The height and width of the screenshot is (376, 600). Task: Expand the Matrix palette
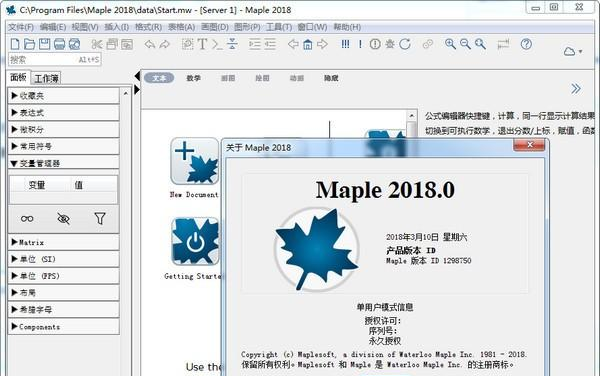[64, 242]
